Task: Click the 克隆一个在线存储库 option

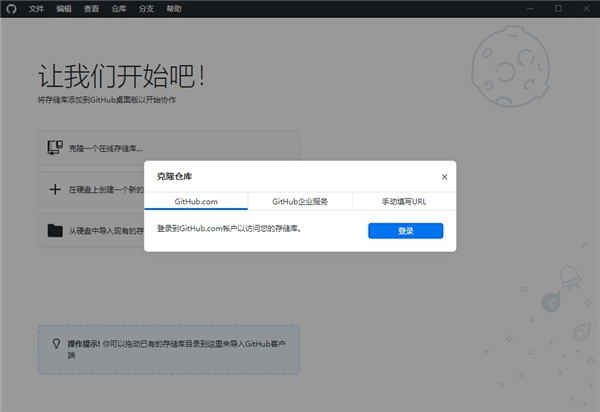Action: [x=168, y=148]
